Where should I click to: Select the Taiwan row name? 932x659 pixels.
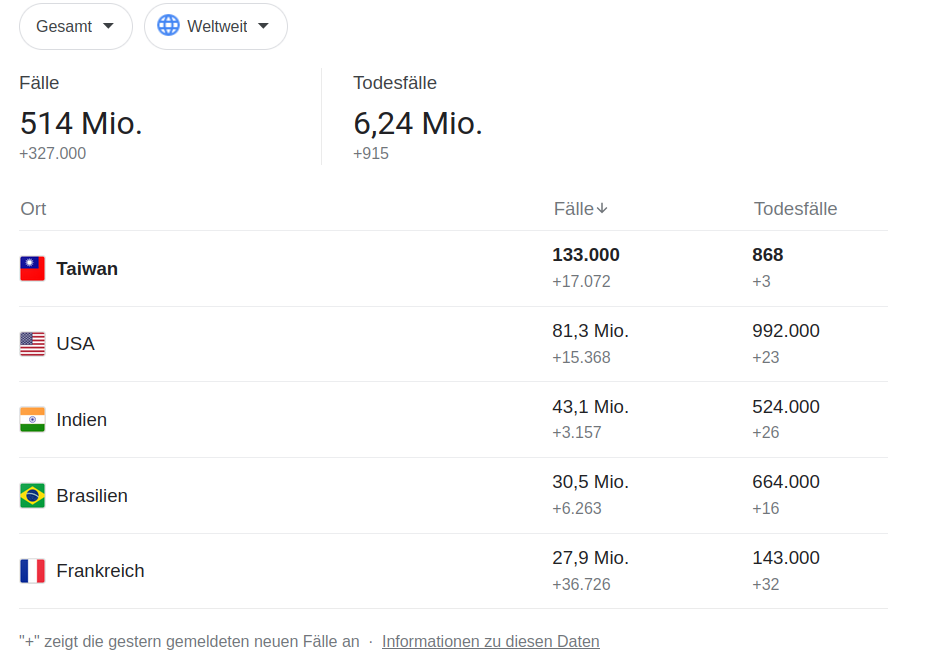tap(87, 269)
